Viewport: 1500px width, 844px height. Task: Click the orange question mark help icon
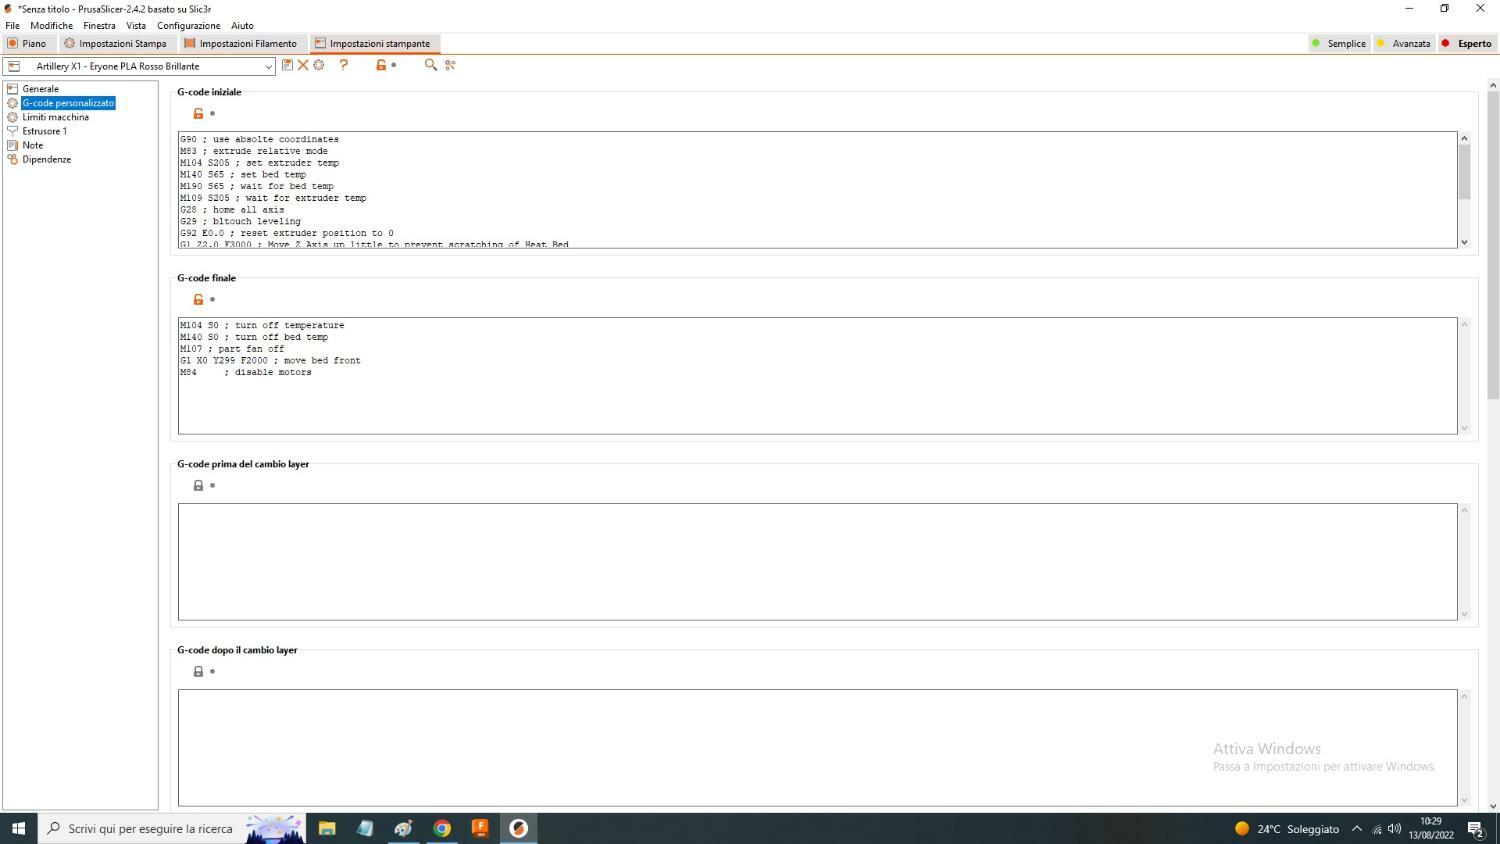pos(344,65)
